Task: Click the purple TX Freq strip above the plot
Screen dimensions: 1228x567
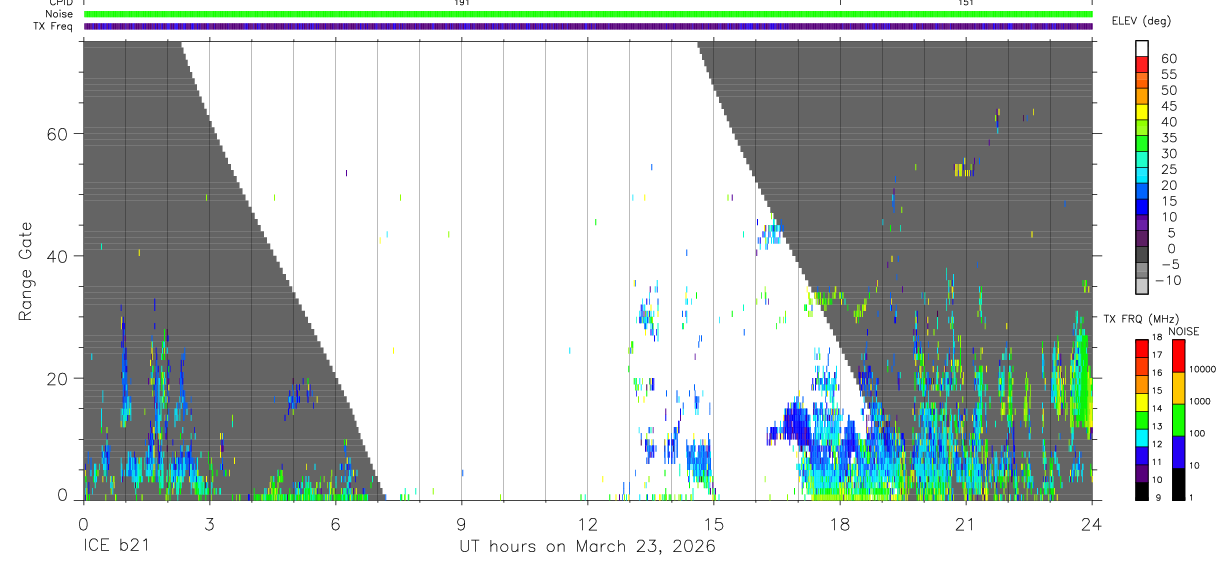Action: (x=588, y=26)
